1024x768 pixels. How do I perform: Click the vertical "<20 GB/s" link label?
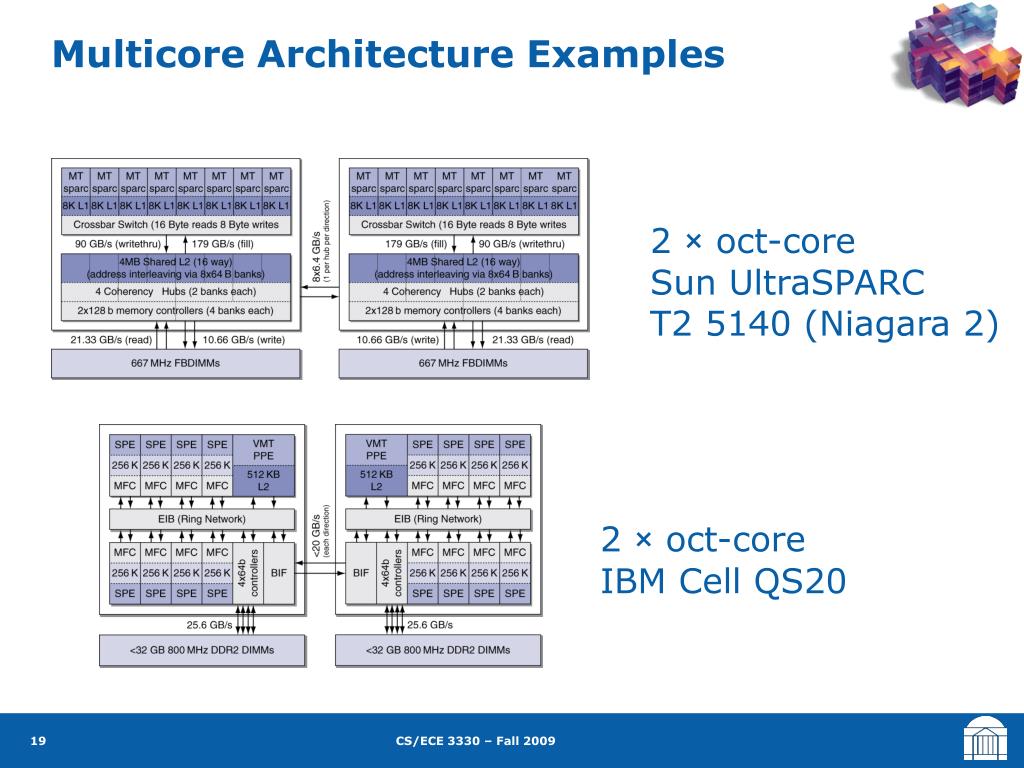coord(316,535)
